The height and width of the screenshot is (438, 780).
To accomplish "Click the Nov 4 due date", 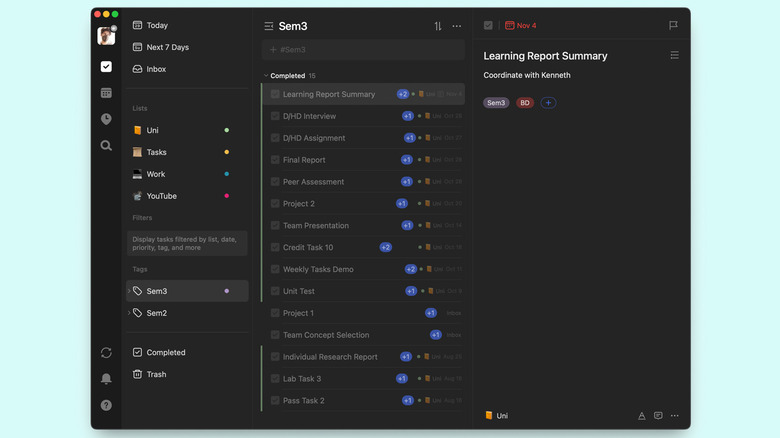I will (x=521, y=26).
